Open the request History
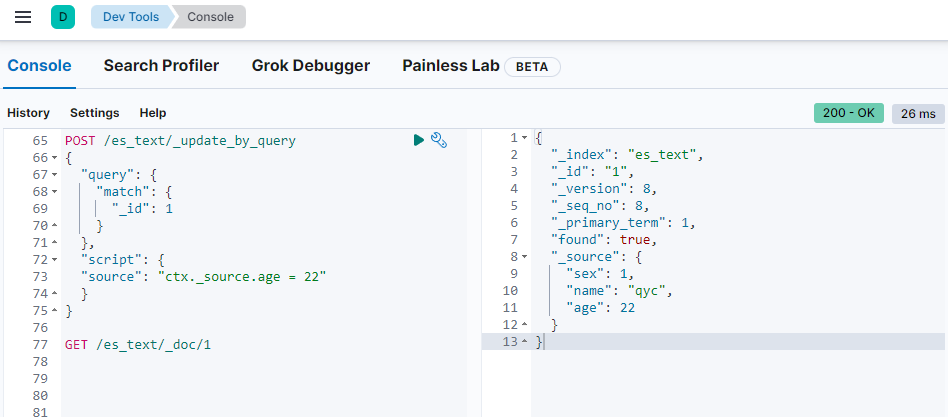The image size is (948, 417). [28, 113]
